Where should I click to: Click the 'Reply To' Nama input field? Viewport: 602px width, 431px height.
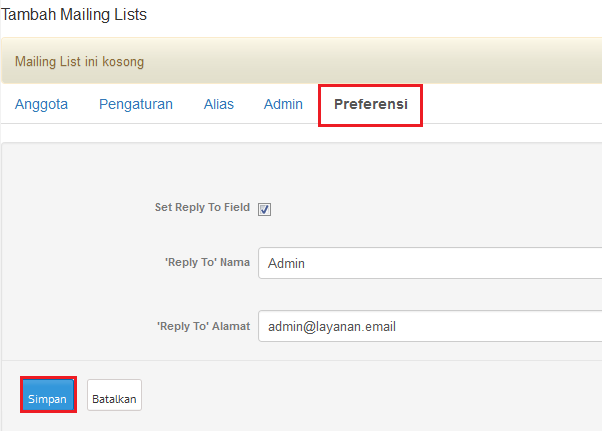point(430,263)
